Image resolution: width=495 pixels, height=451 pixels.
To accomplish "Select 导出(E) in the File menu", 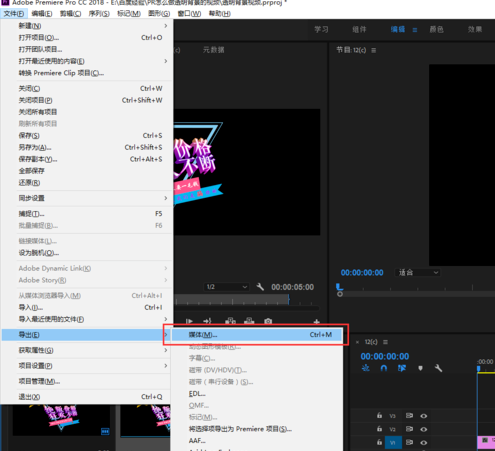I will [87, 335].
